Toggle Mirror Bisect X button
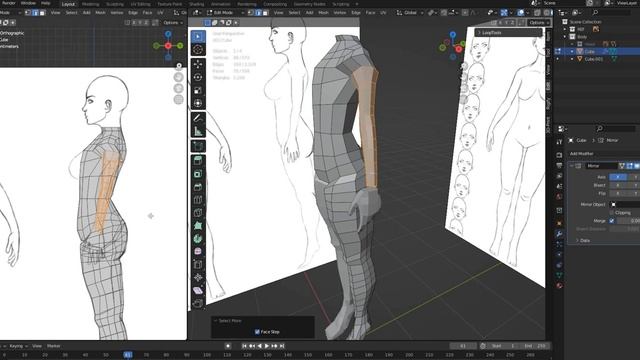 [618, 185]
